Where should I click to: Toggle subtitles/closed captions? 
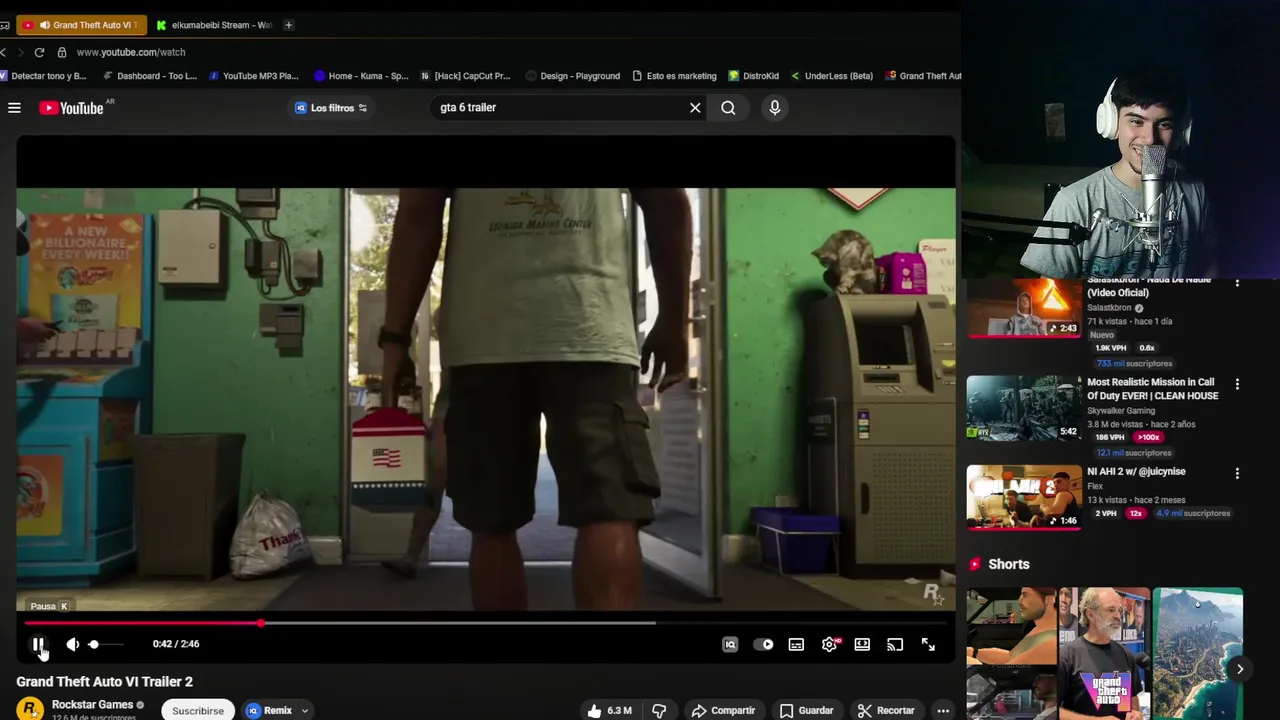pos(796,645)
